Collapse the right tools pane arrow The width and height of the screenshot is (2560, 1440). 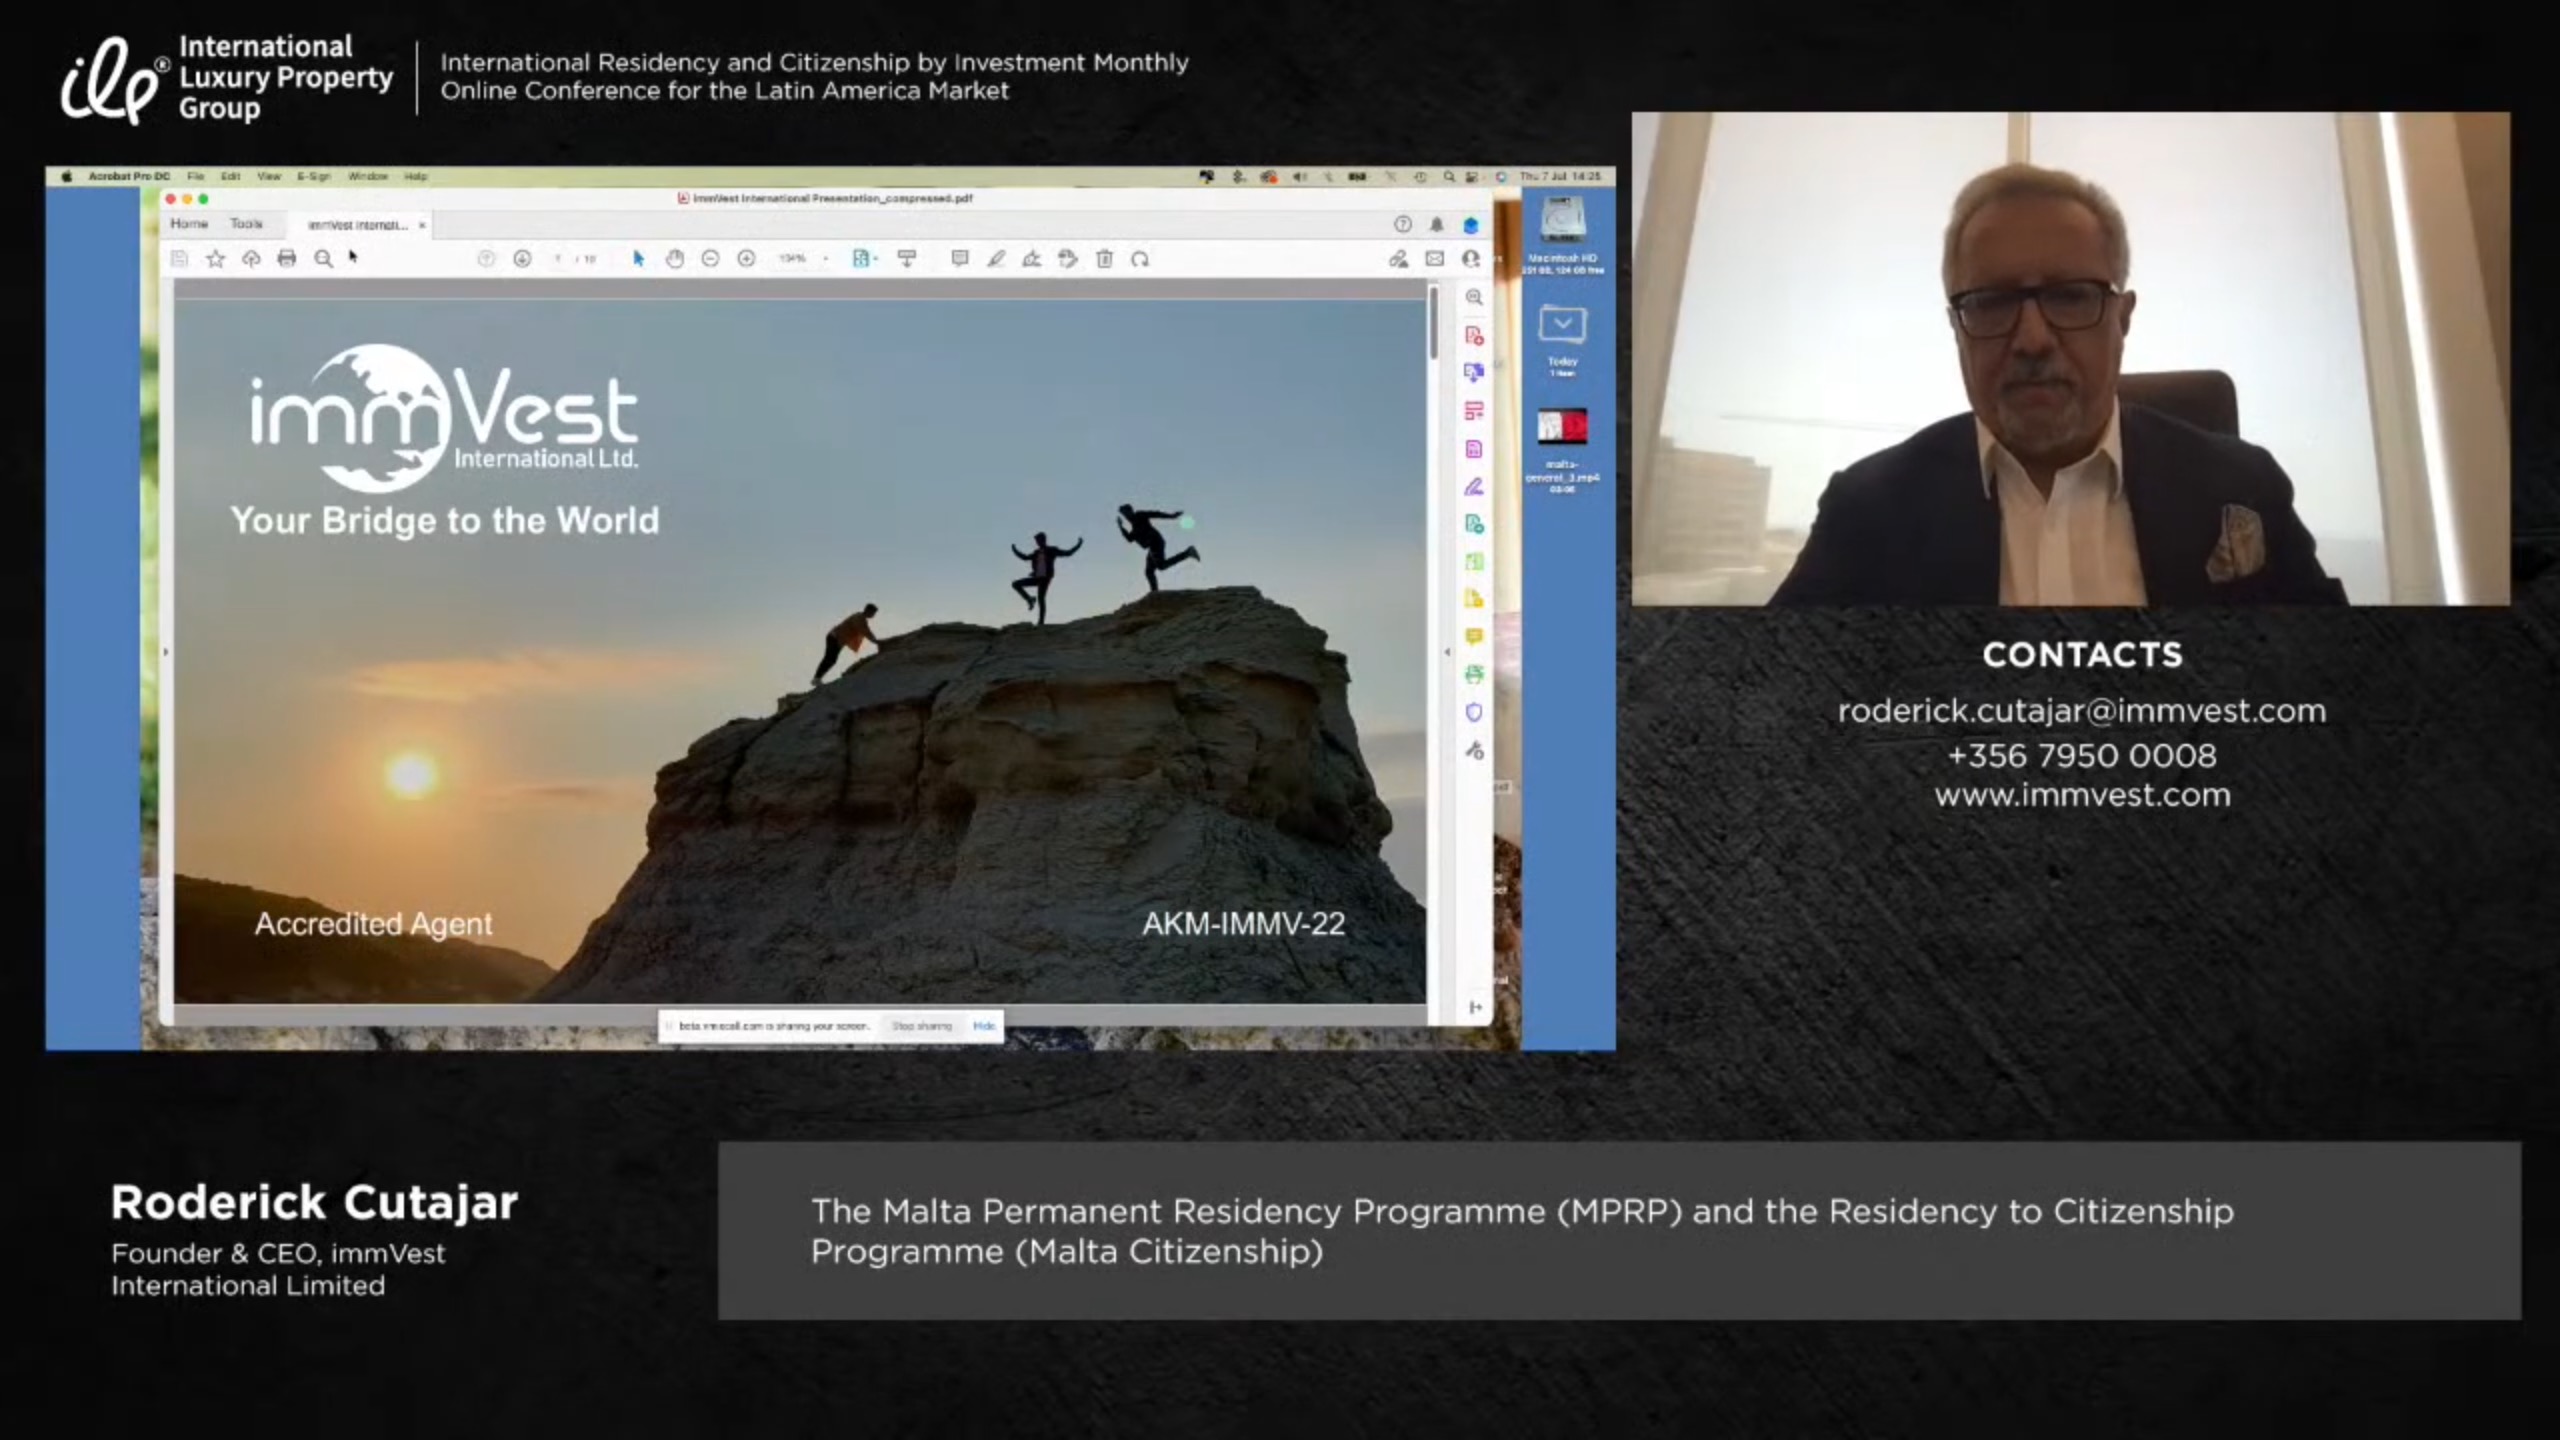[1447, 652]
